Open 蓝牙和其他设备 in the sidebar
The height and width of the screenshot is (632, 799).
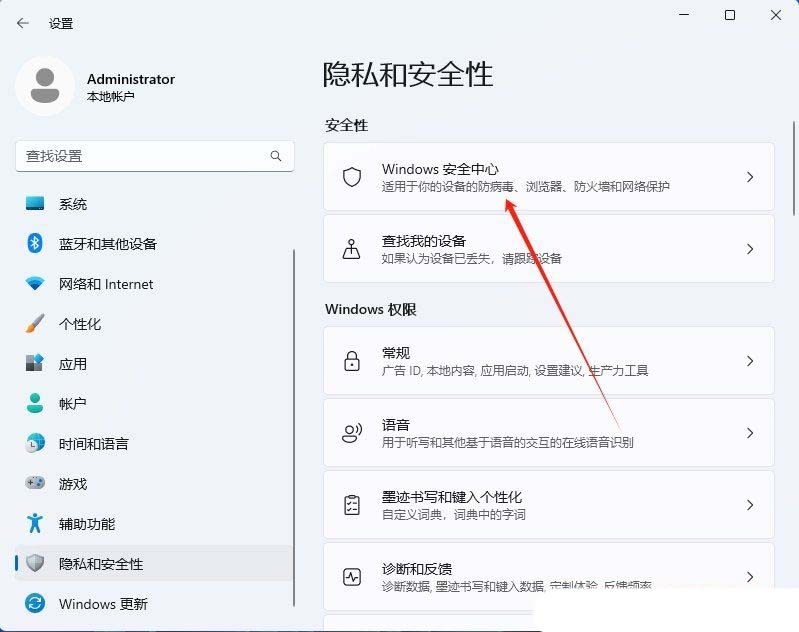click(152, 244)
